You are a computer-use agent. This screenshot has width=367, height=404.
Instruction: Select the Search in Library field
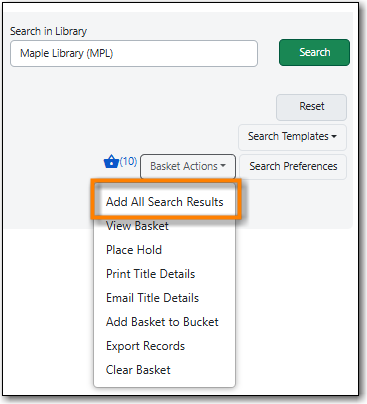[x=134, y=54]
